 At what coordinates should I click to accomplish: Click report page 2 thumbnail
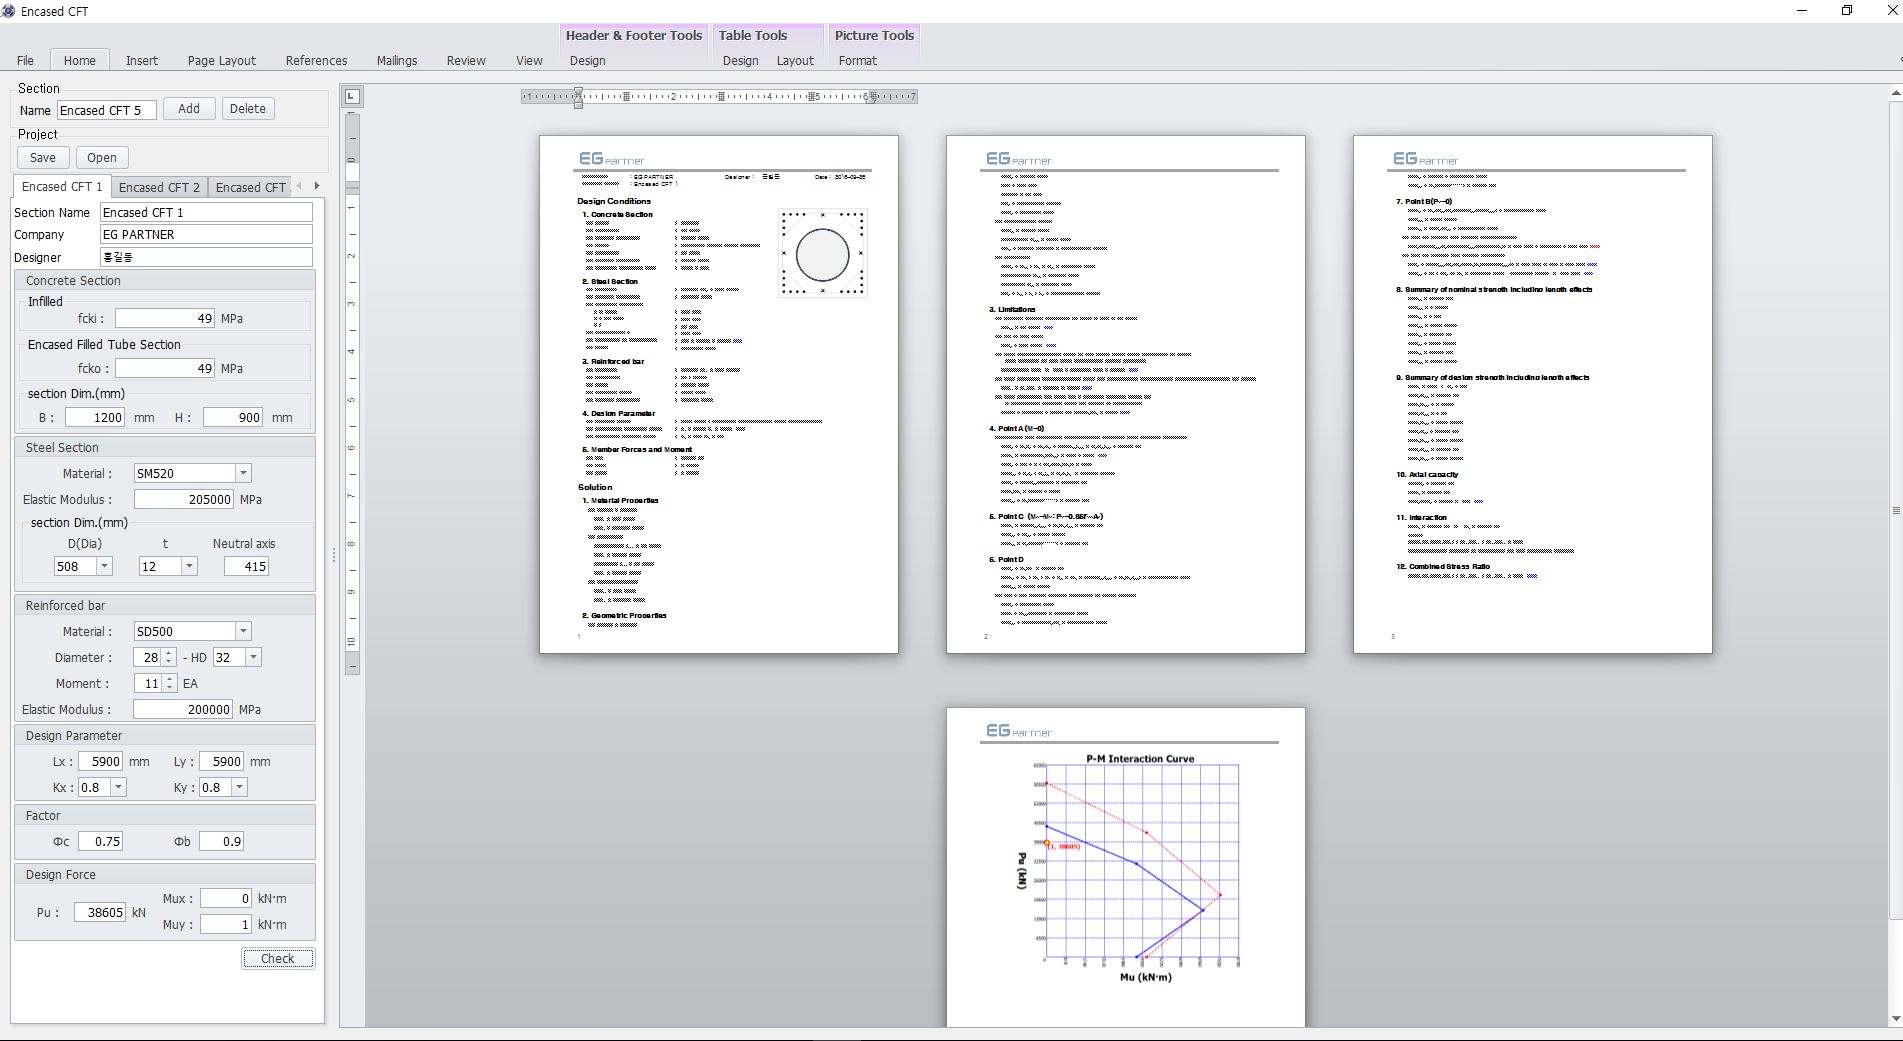point(1126,395)
